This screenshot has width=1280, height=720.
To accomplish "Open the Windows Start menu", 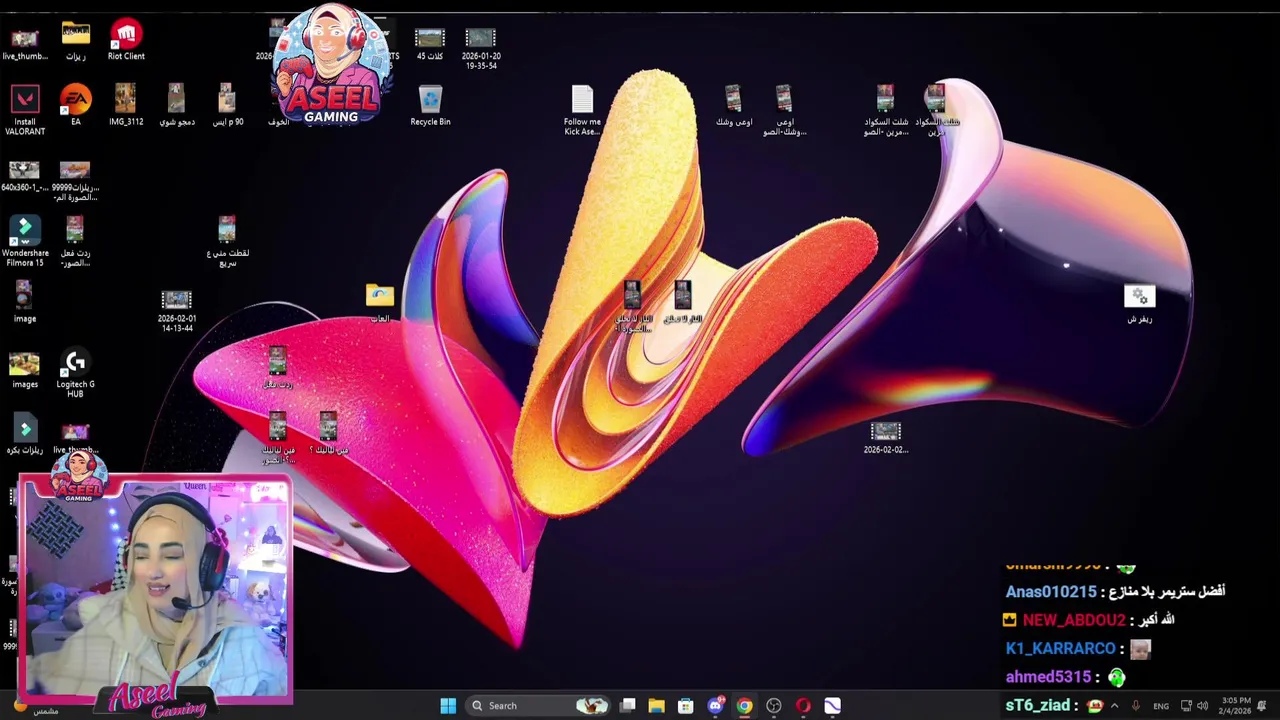I will pos(448,706).
